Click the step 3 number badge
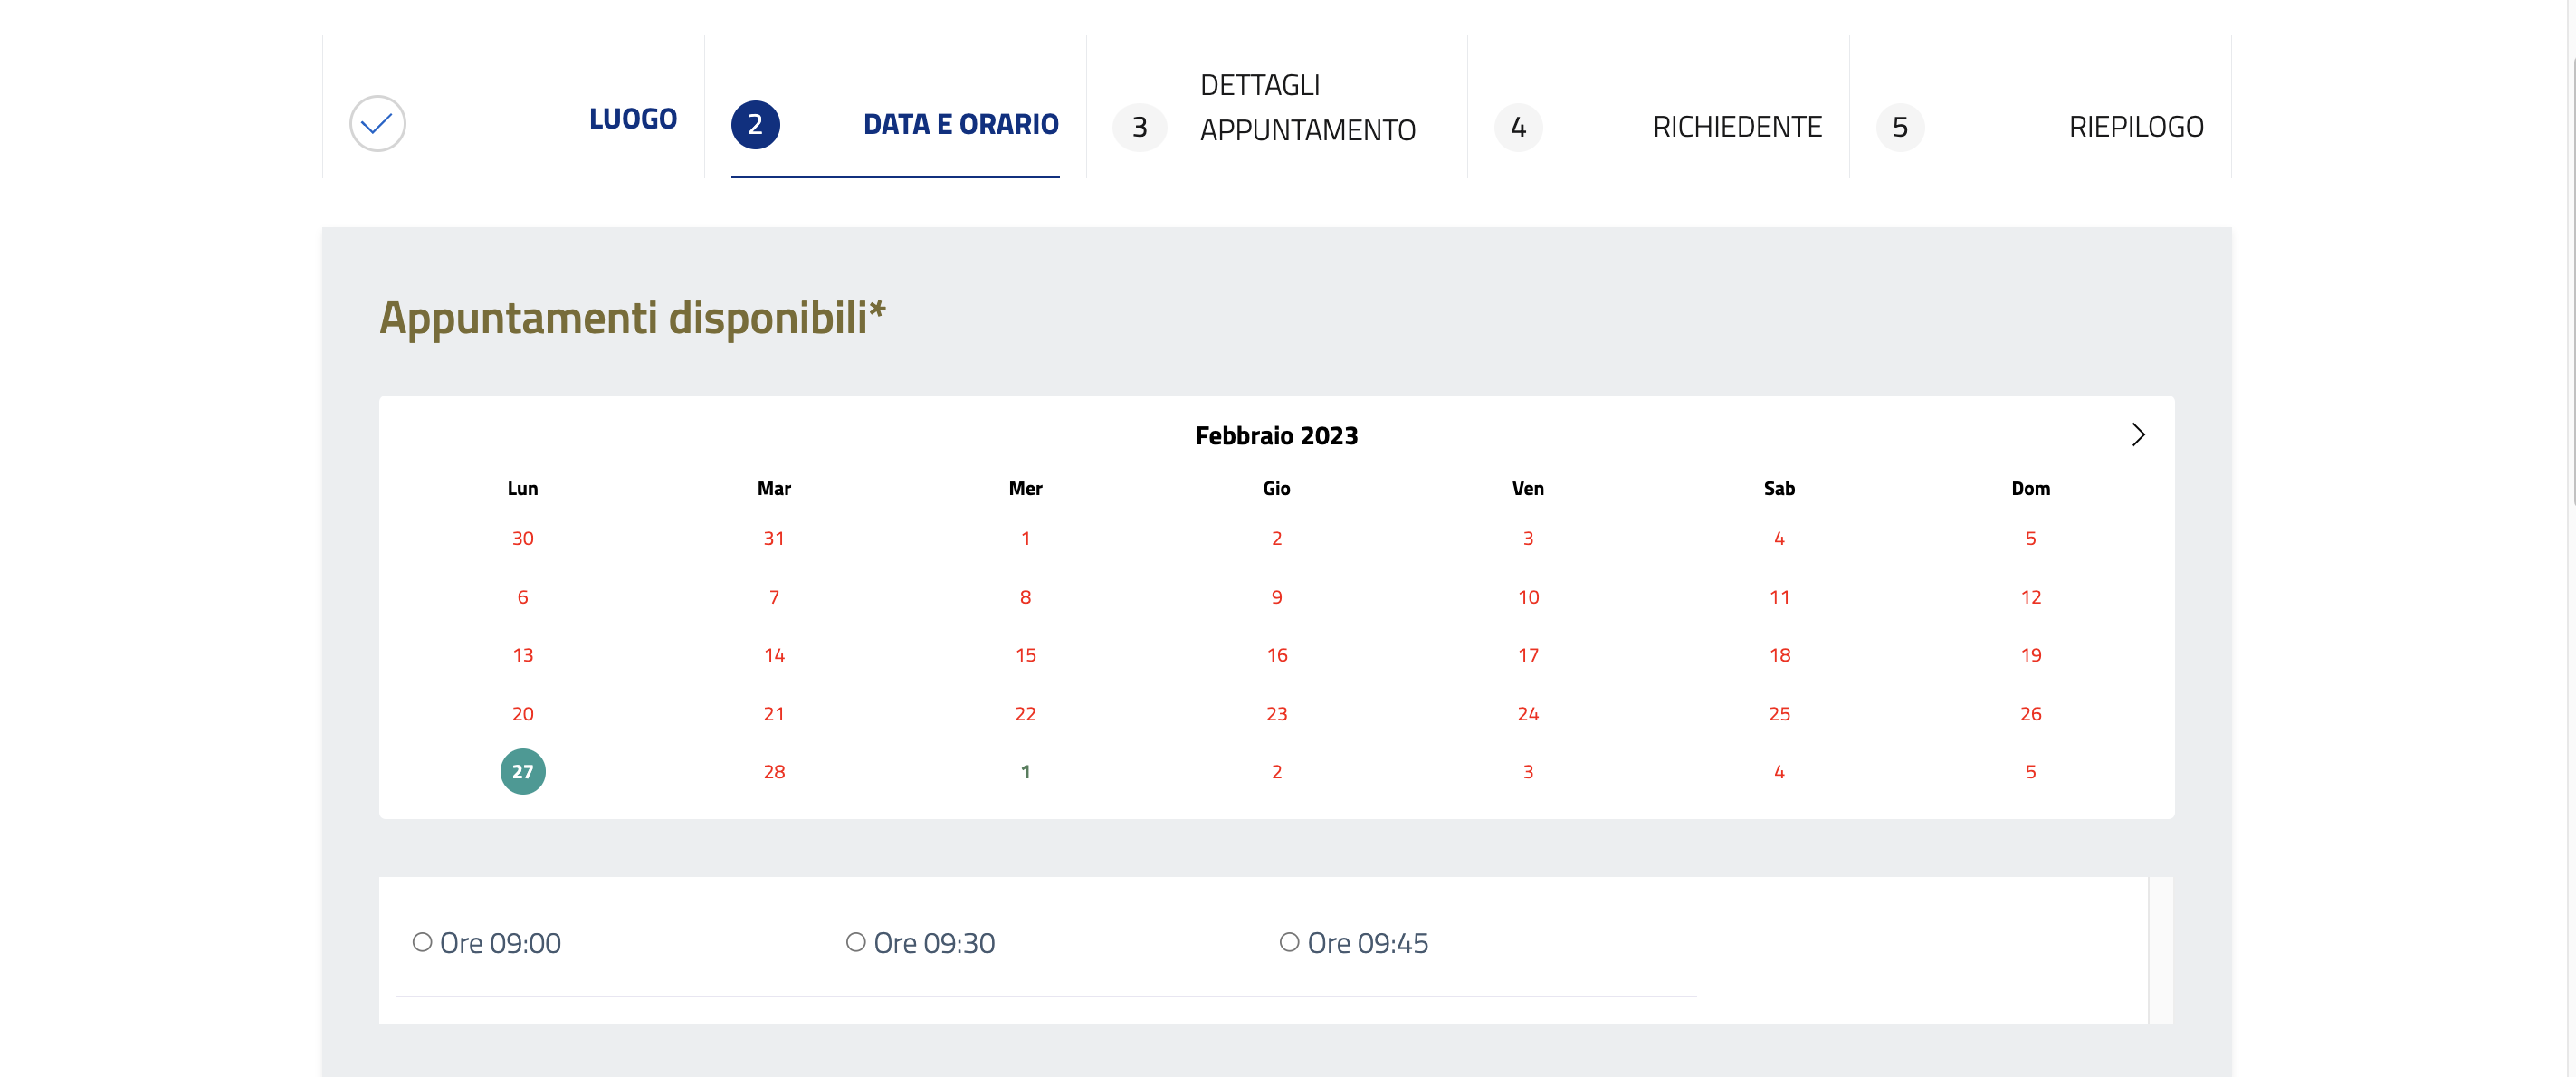The image size is (2576, 1077). point(1139,127)
